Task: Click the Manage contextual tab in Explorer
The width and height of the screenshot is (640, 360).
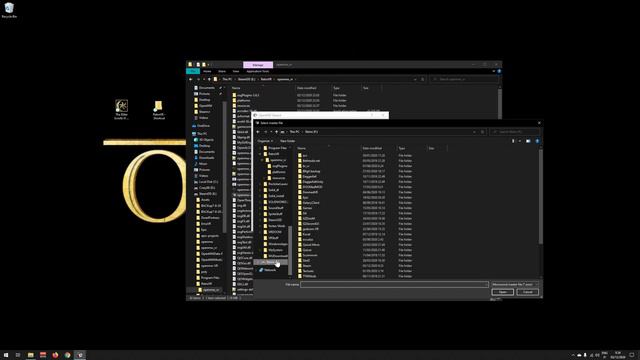Action: 258,65
